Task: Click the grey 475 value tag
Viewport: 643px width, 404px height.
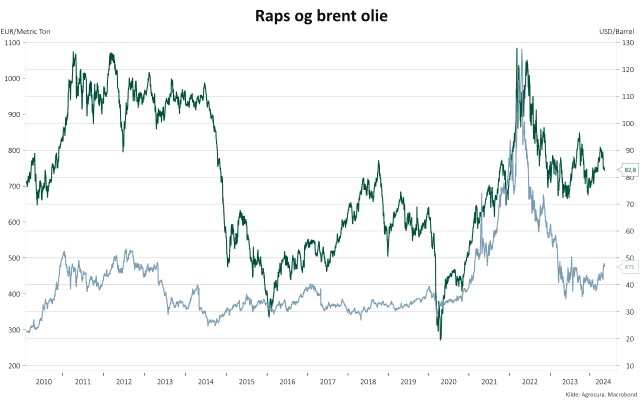Action: tap(630, 267)
